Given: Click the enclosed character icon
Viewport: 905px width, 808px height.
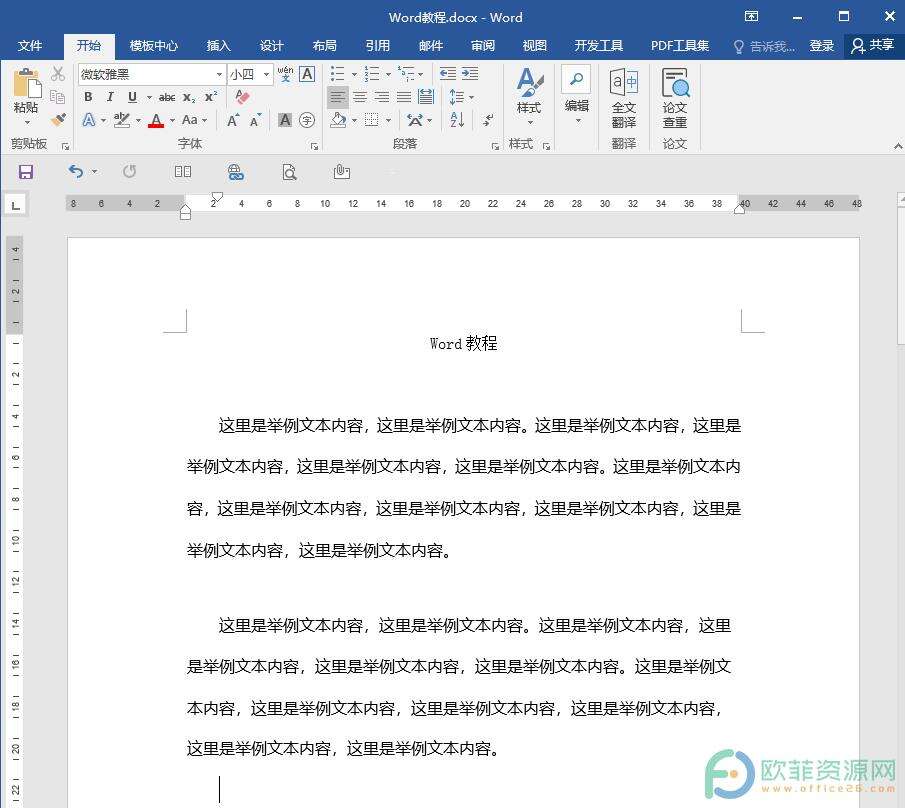Looking at the screenshot, I should click(x=307, y=120).
